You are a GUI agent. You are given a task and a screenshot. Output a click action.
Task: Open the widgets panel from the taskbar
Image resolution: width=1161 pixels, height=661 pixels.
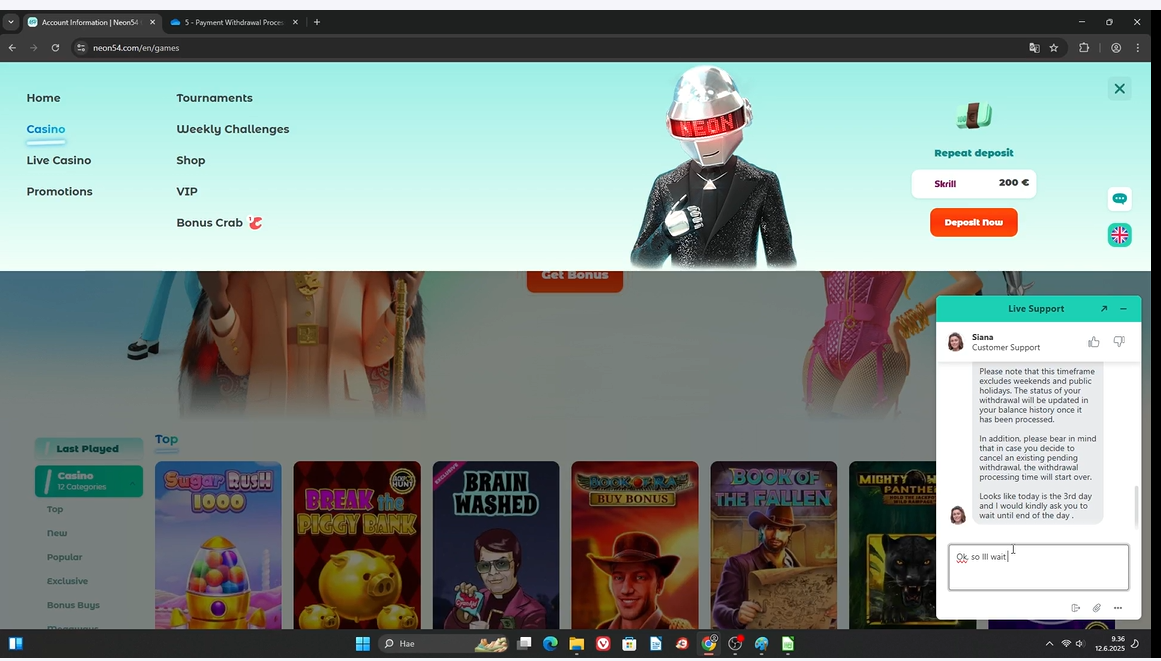16,643
